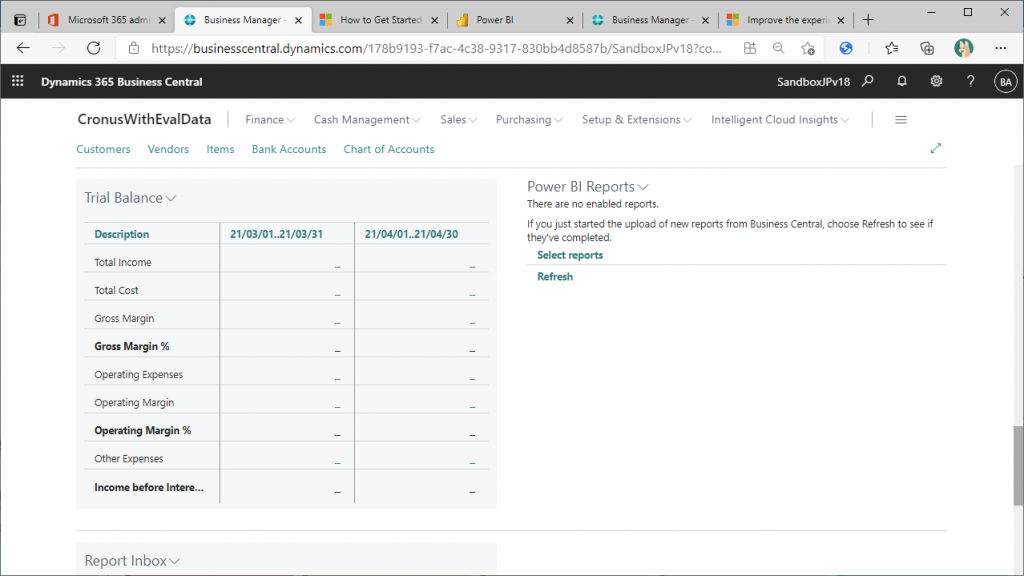The height and width of the screenshot is (576, 1024).
Task: Open the Bank Accounts link
Action: pos(289,149)
